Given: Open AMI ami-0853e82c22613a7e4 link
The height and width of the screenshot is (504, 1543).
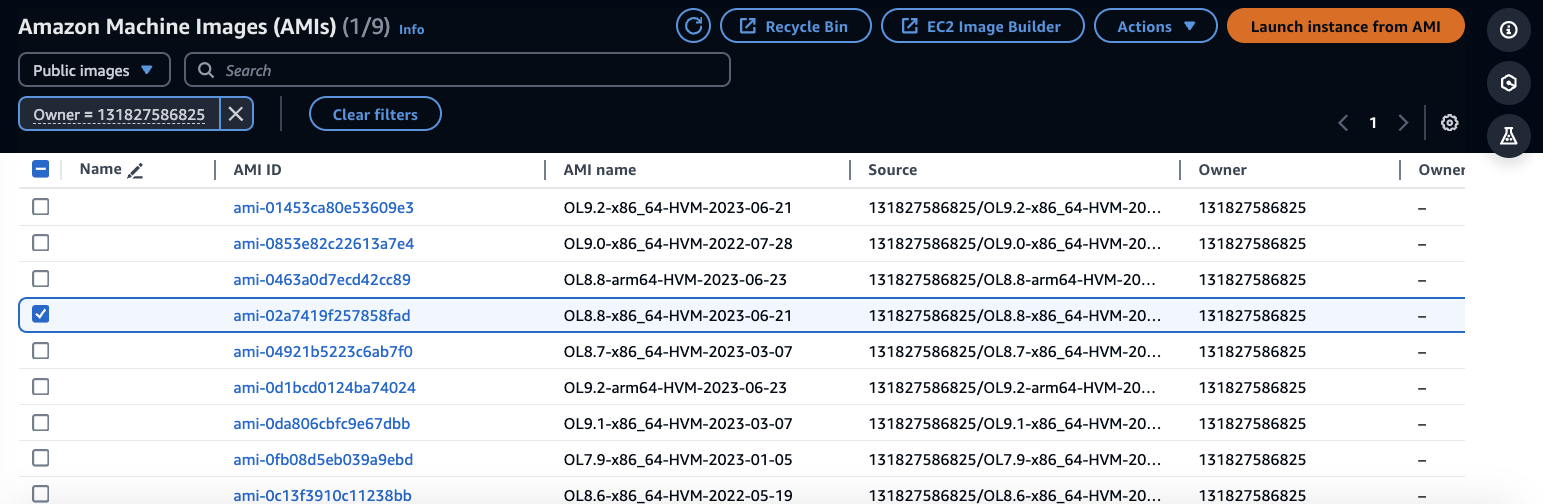Looking at the screenshot, I should tap(323, 244).
